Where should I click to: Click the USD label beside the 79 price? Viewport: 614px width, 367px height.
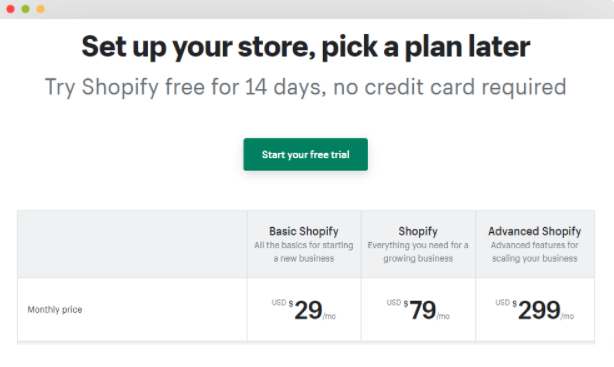[x=394, y=302]
